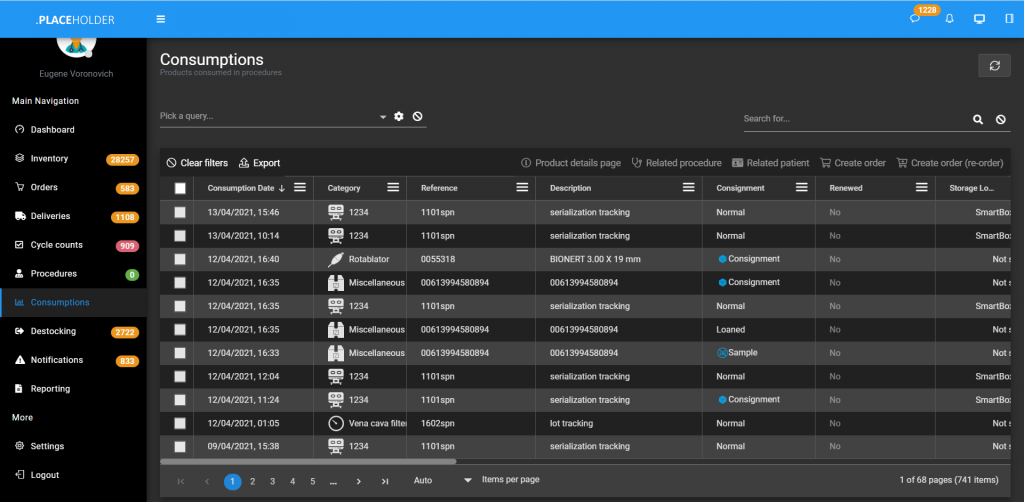
Task: Click the hamburger menu icon in top bar
Action: (x=161, y=19)
